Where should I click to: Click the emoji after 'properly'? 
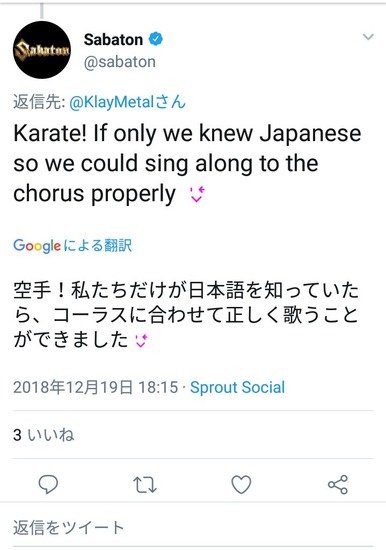pos(197,194)
